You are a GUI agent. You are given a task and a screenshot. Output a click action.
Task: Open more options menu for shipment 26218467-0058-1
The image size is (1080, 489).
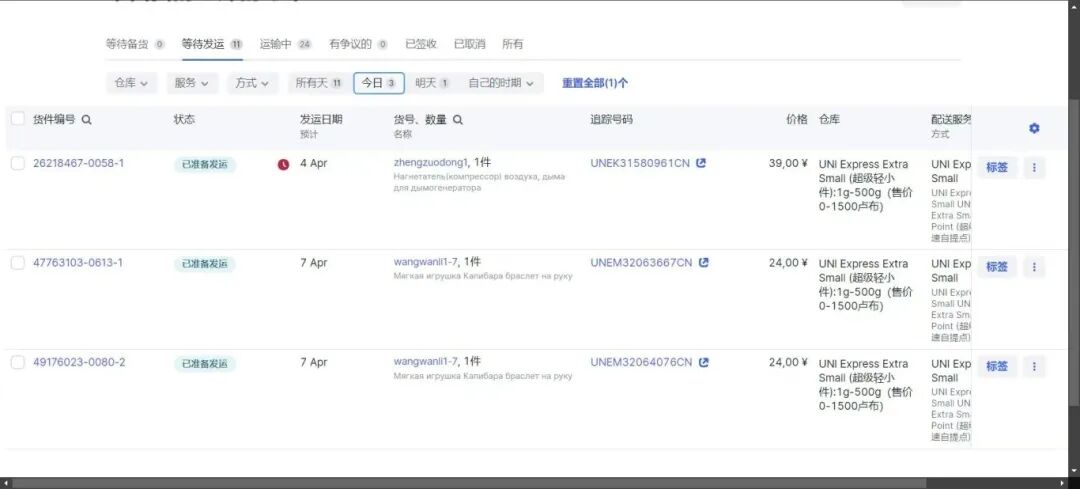tap(1034, 168)
